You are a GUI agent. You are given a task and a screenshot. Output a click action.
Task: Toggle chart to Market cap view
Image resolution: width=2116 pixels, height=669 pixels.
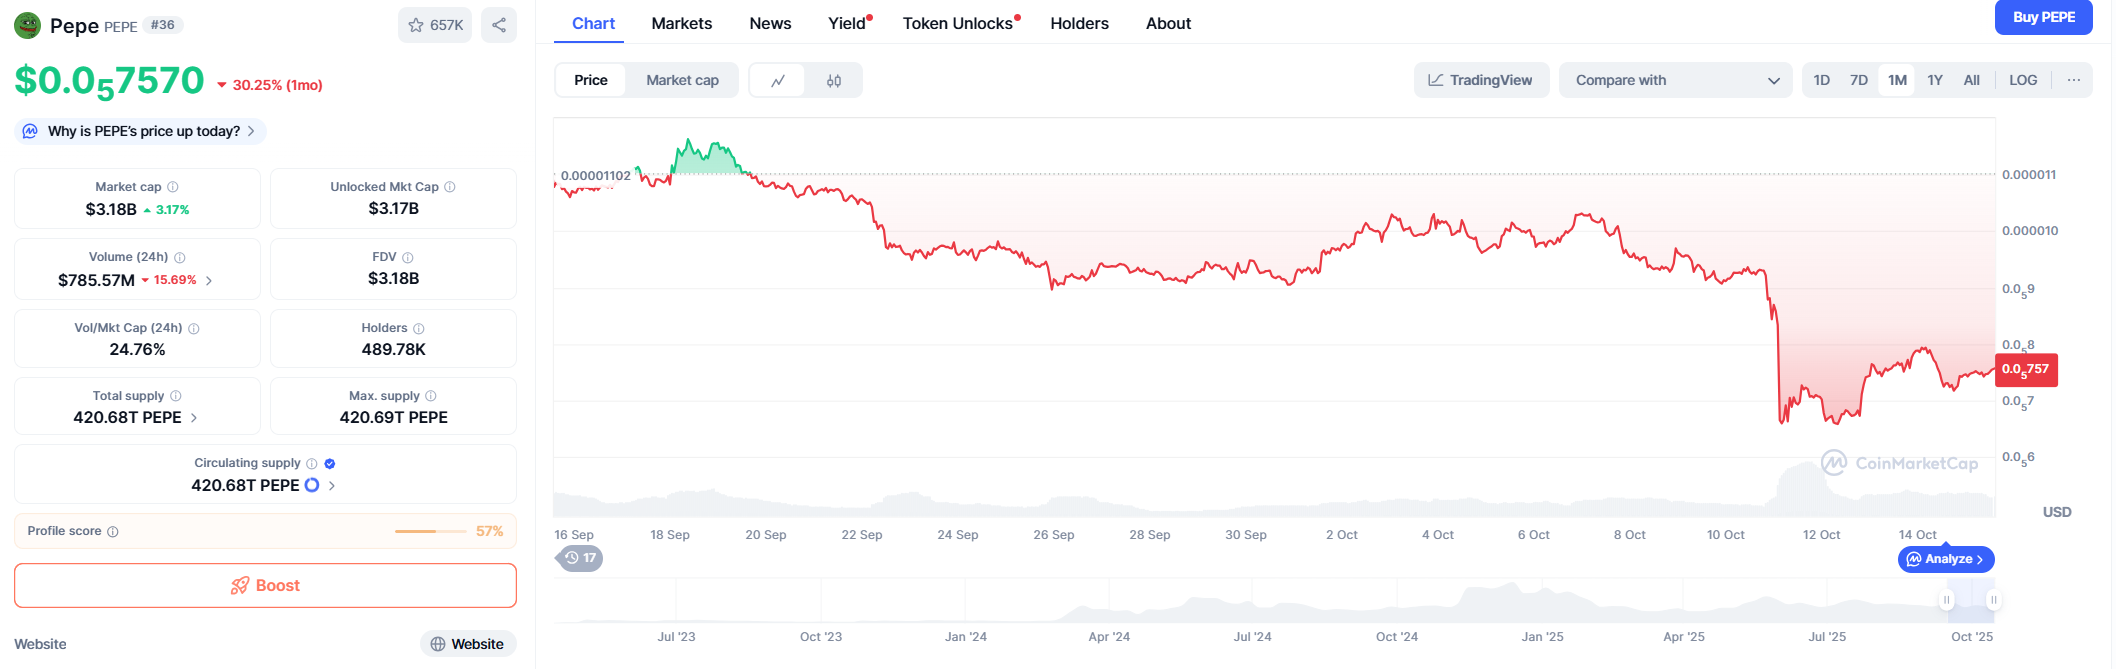(682, 80)
